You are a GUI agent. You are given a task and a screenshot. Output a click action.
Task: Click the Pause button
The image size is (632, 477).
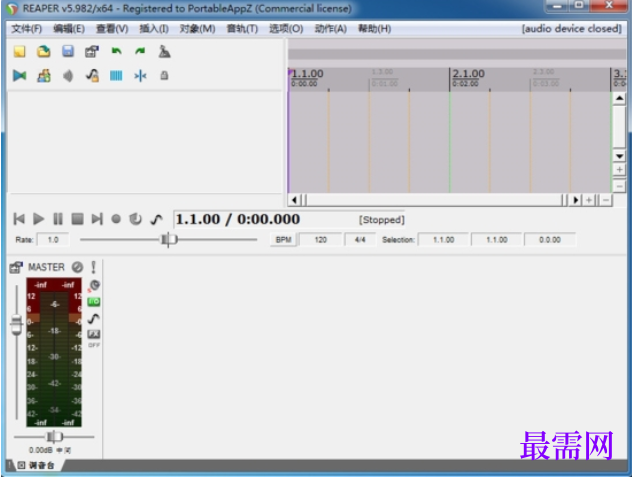[x=58, y=219]
